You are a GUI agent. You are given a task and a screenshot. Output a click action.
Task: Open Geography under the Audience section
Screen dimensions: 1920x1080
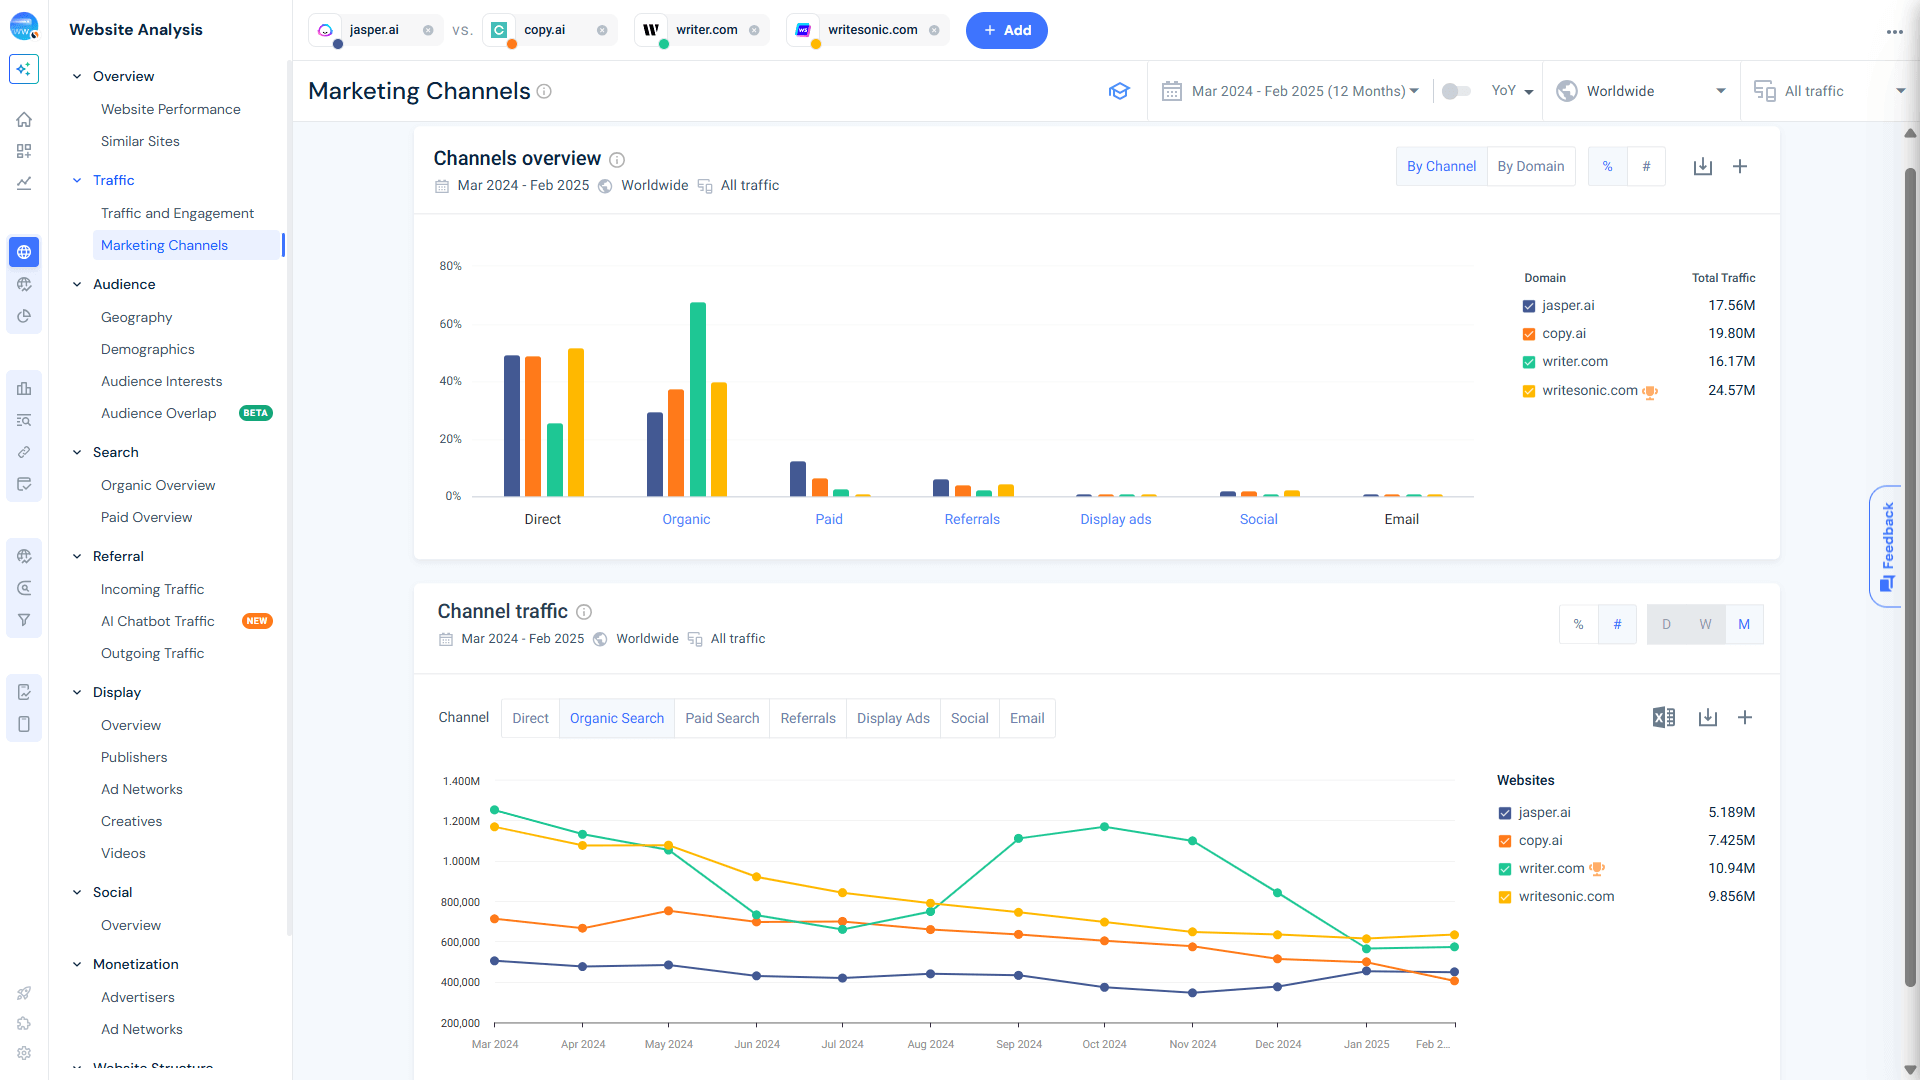pos(136,317)
